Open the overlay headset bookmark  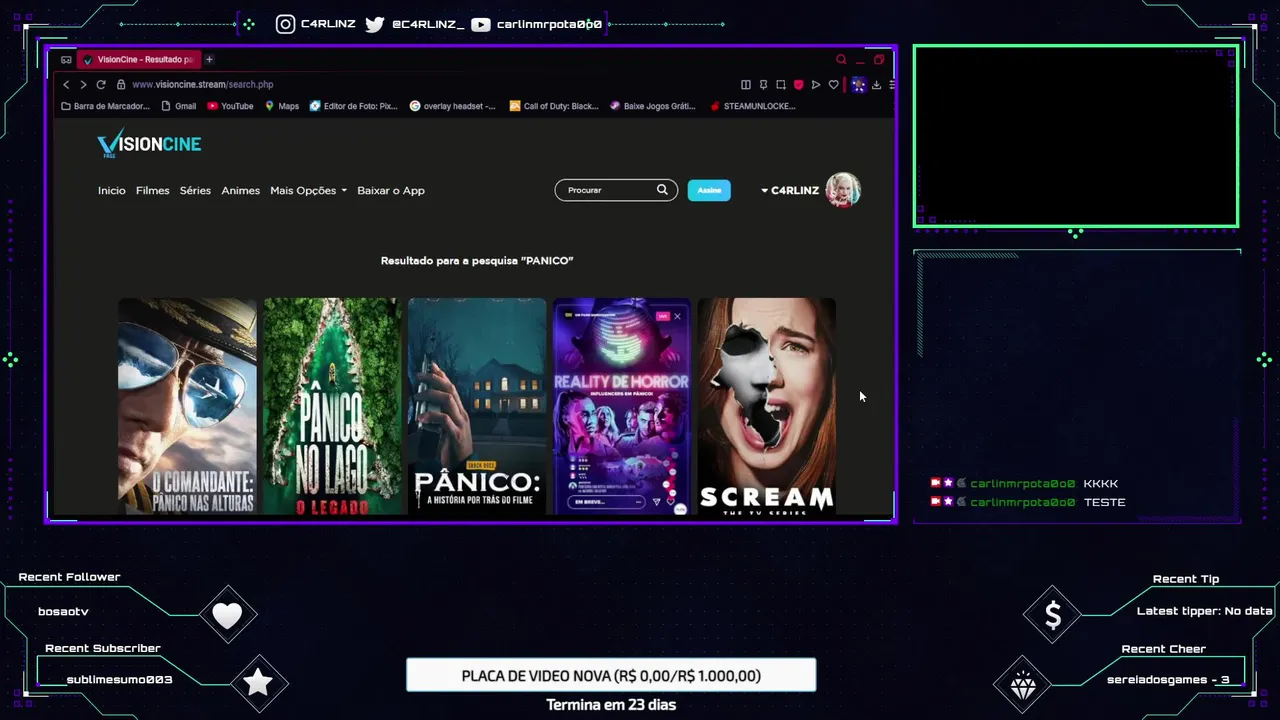tap(452, 106)
